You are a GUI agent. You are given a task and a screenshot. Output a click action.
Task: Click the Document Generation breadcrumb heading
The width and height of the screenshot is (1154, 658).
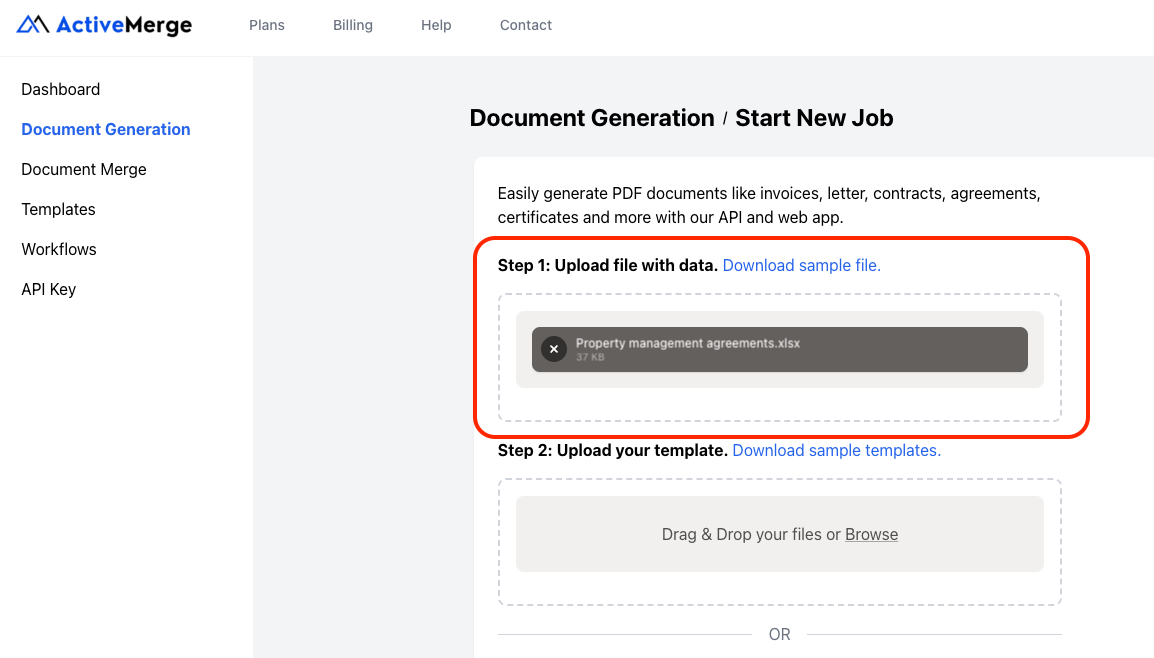pyautogui.click(x=591, y=117)
